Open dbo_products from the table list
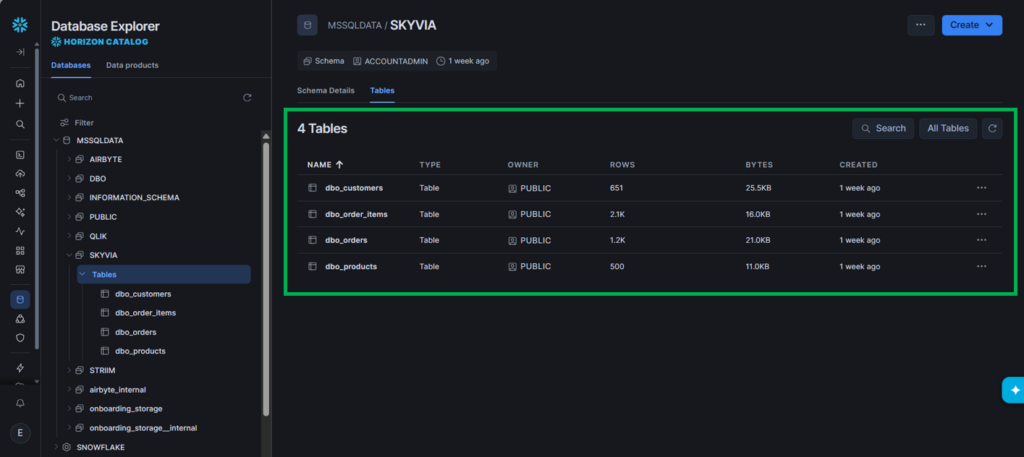Screen dimensions: 1024x457 pyautogui.click(x=351, y=266)
